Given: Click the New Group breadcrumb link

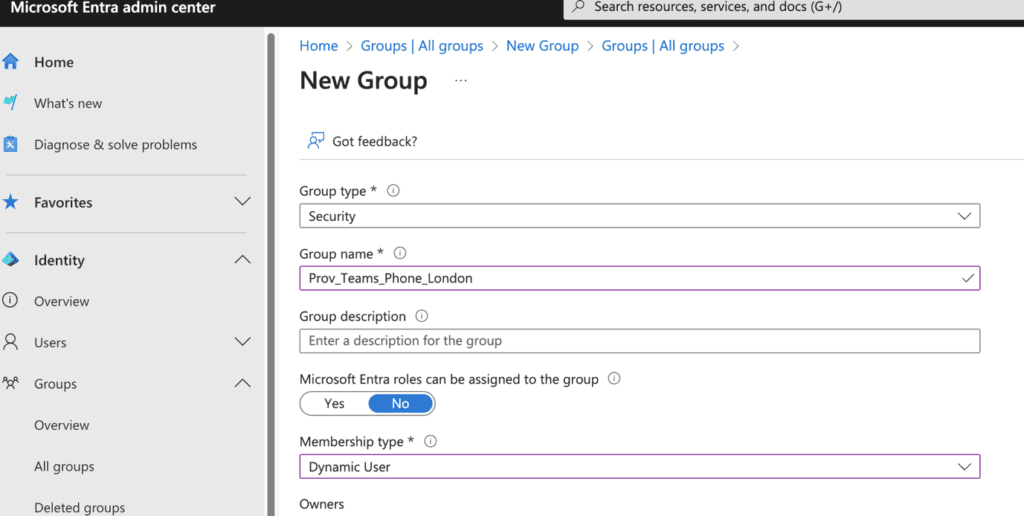Looking at the screenshot, I should coord(542,46).
